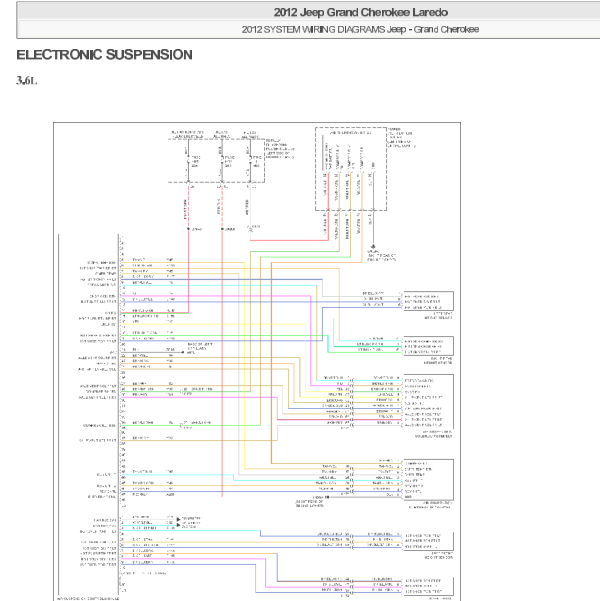Select the fourth connector box on the right side

click(428, 479)
